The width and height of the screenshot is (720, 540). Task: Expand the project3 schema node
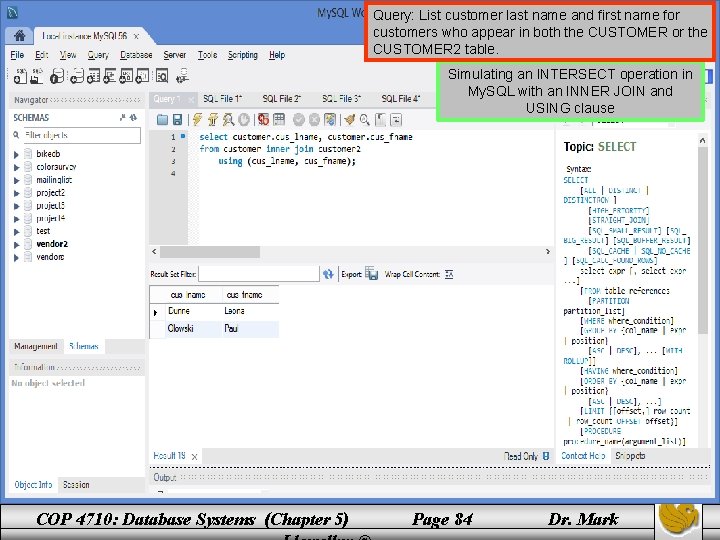pyautogui.click(x=16, y=206)
